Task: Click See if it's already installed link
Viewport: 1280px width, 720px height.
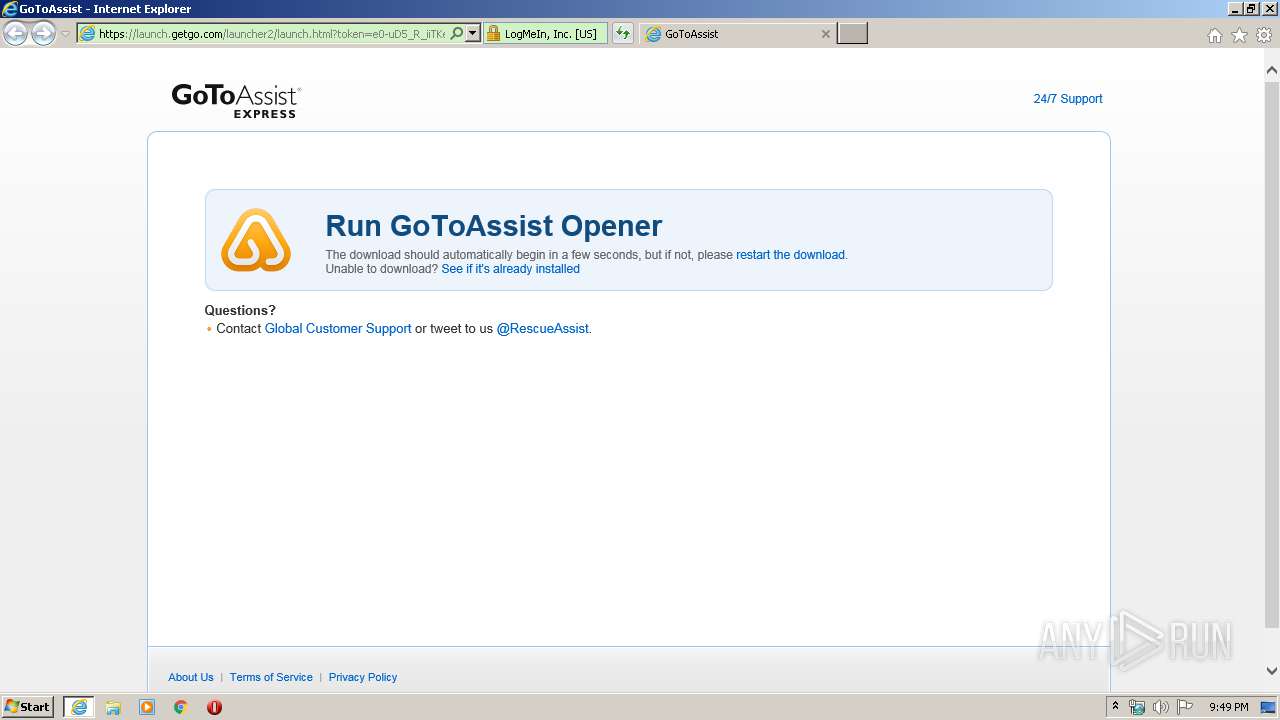Action: pyautogui.click(x=510, y=269)
